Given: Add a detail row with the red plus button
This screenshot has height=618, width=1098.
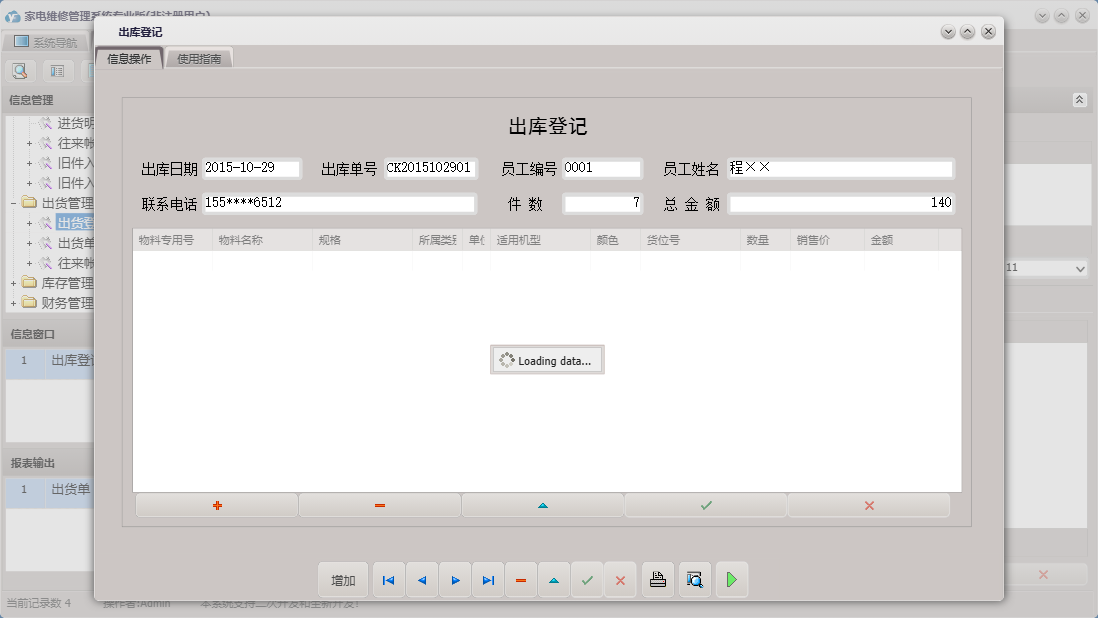Looking at the screenshot, I should click(216, 505).
